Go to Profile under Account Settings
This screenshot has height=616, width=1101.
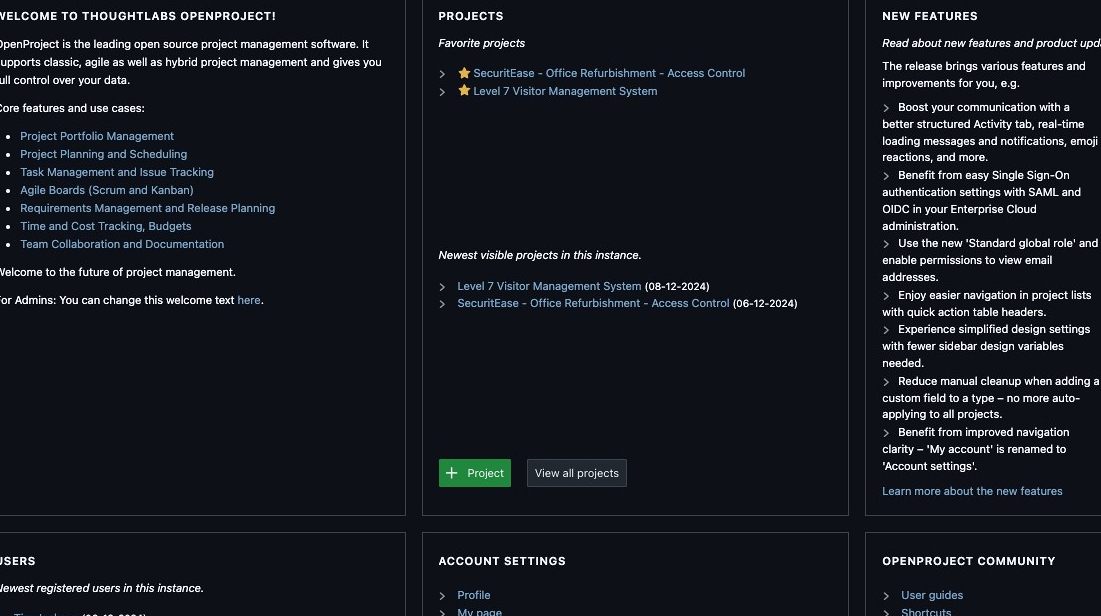(473, 595)
